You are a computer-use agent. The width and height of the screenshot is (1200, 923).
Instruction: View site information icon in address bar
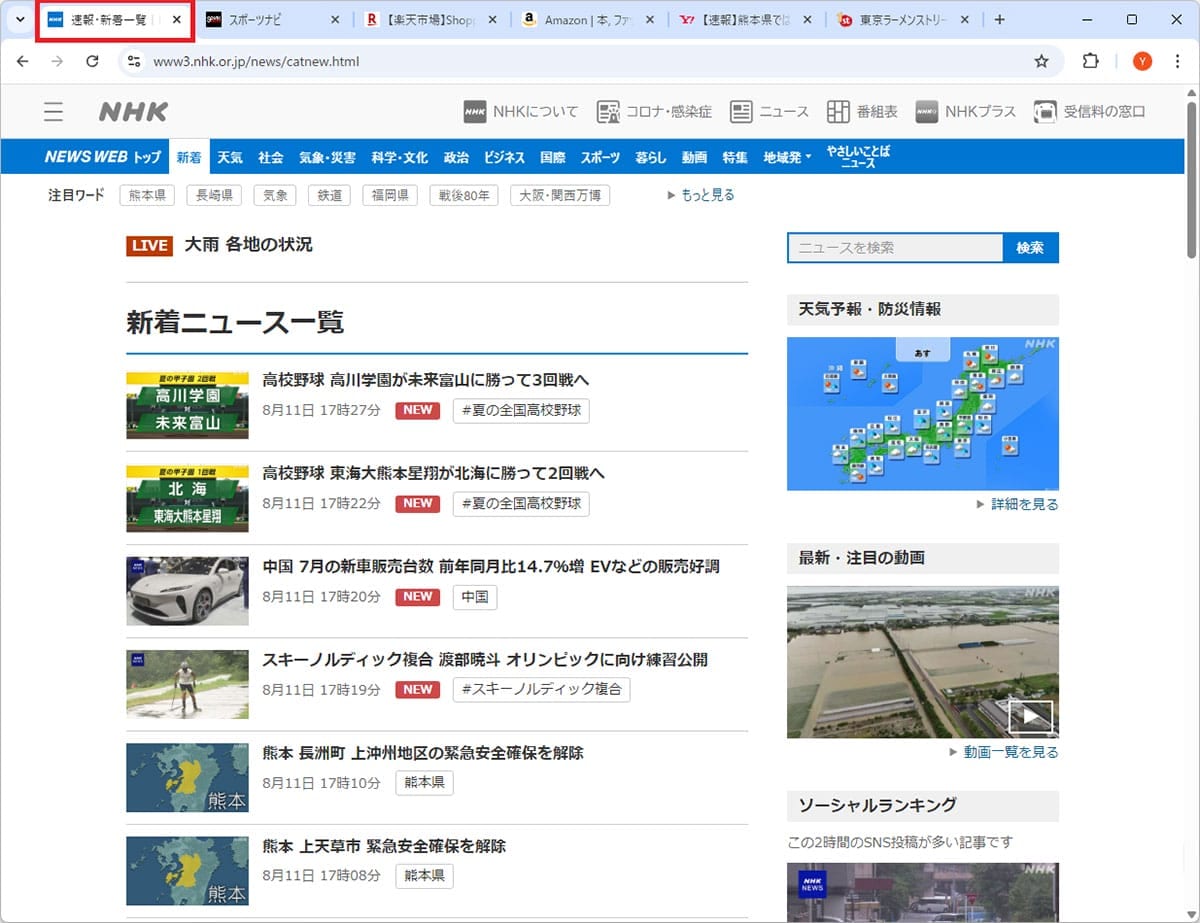(x=135, y=61)
